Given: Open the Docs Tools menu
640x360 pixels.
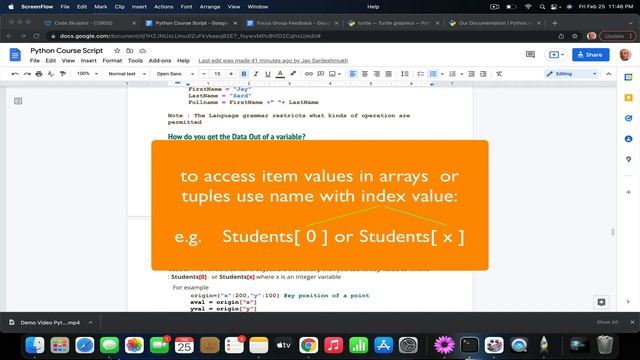Looking at the screenshot, I should point(135,60).
